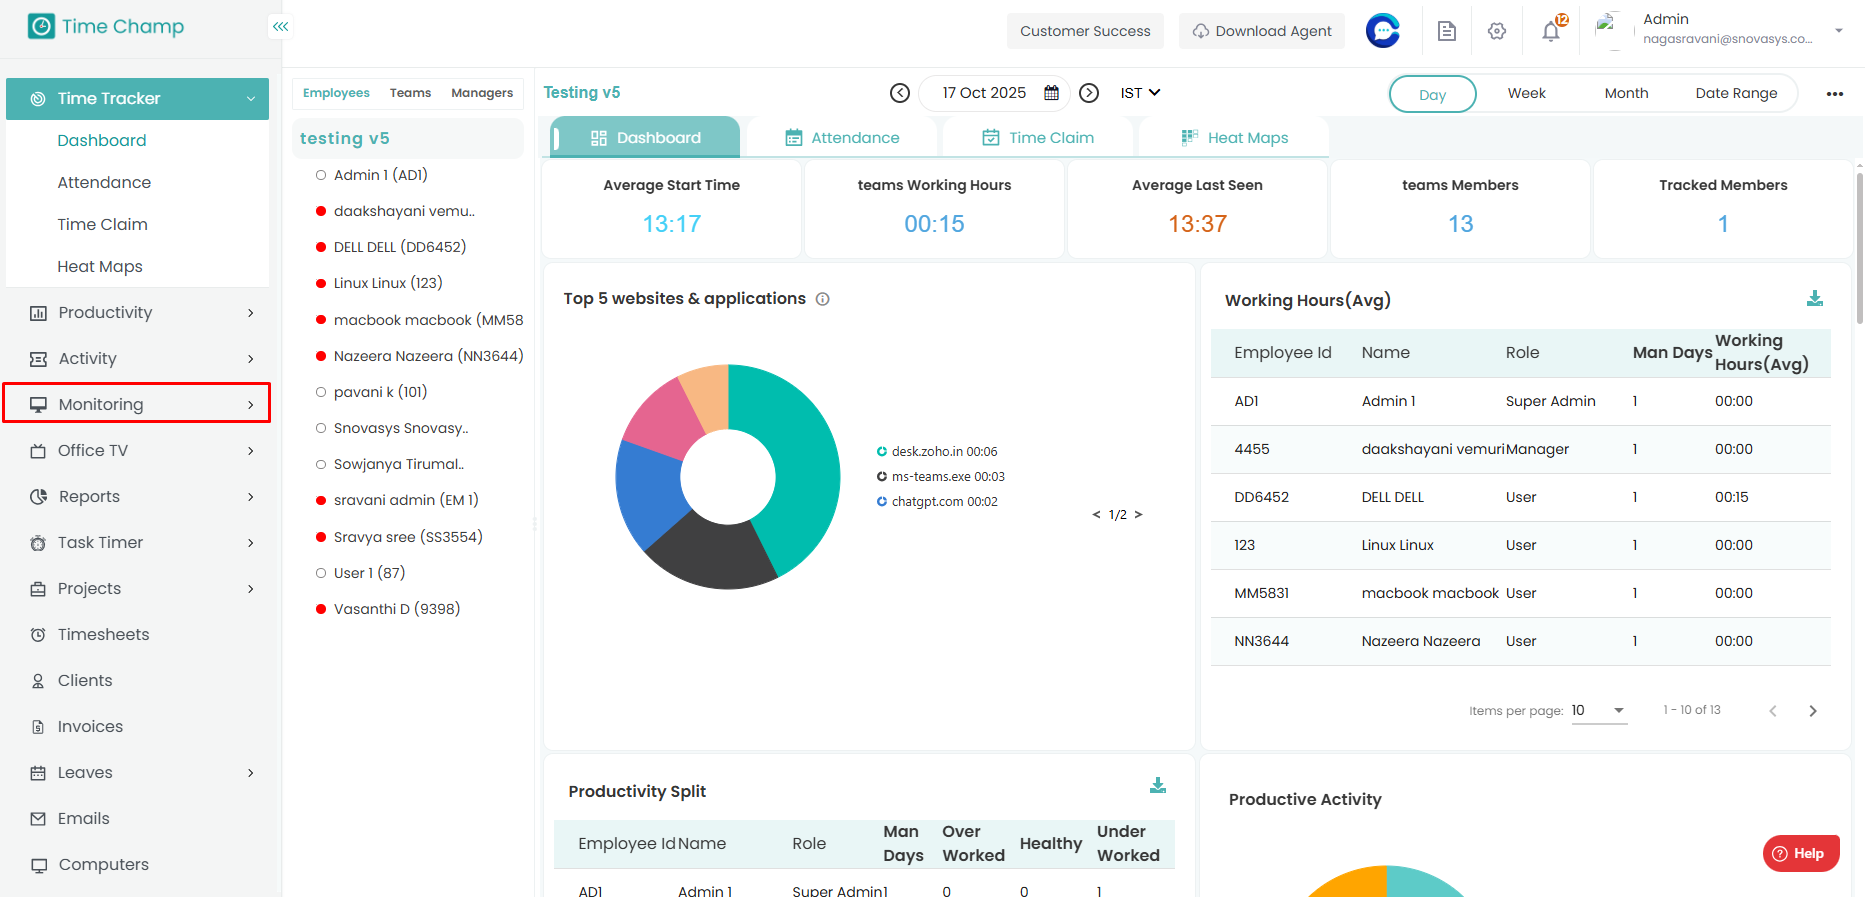Switch to Month view
Image resolution: width=1865 pixels, height=897 pixels.
(x=1626, y=93)
